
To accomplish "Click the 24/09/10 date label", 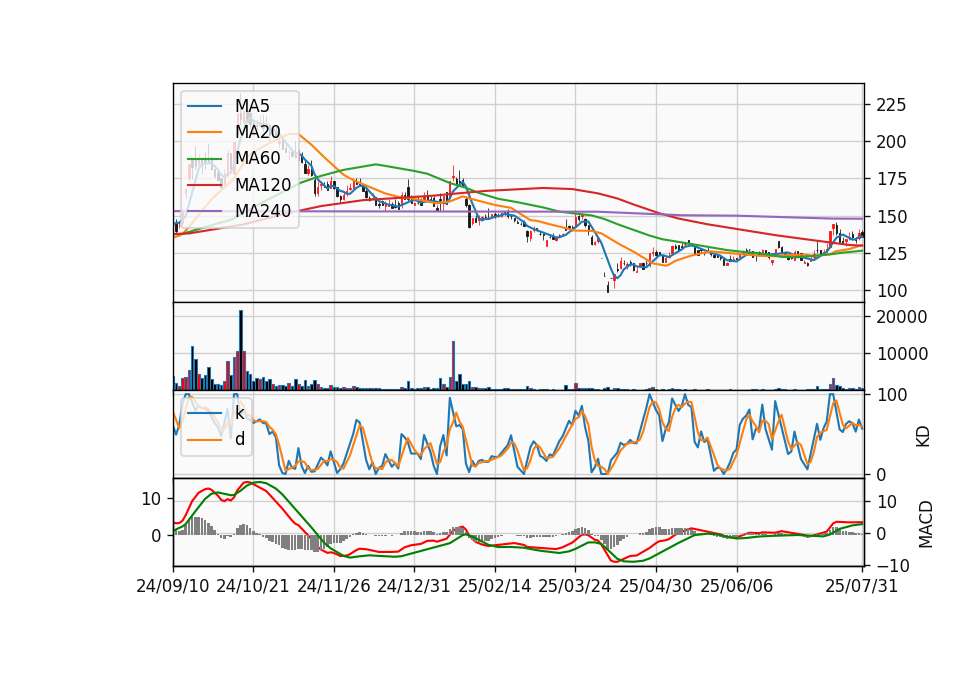I will coord(173,586).
